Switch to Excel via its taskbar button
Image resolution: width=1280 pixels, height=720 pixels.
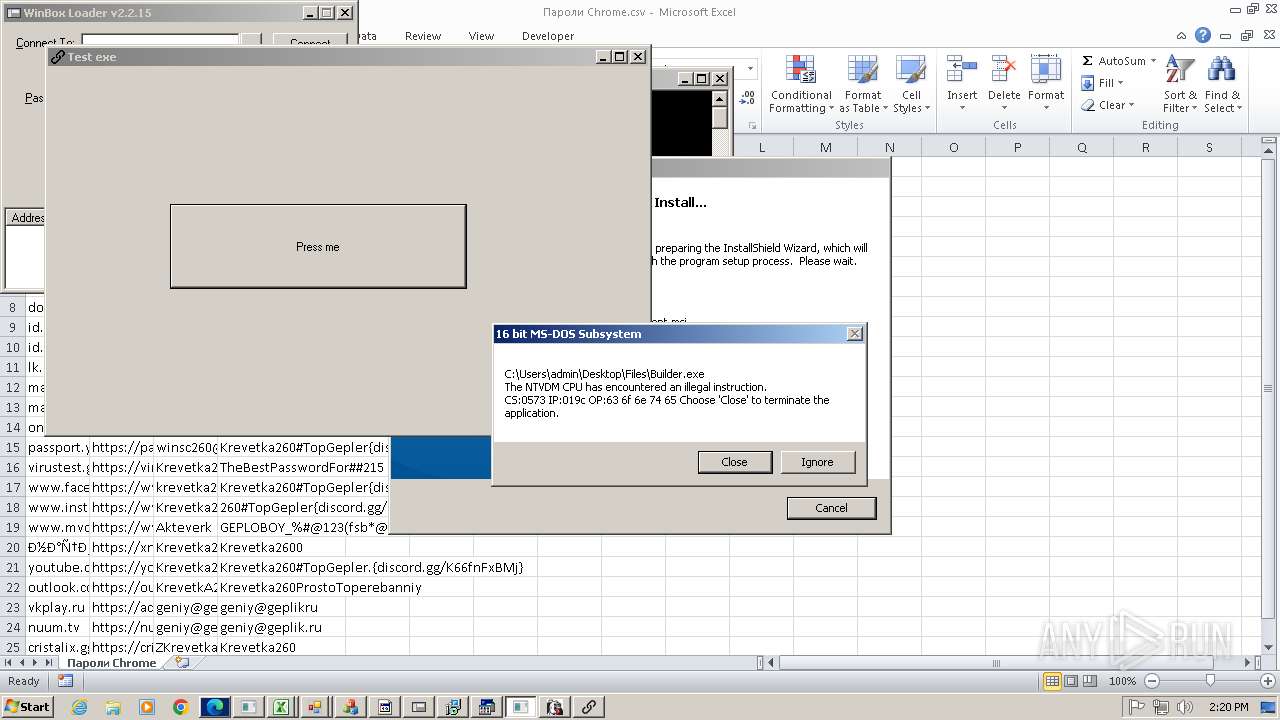coord(283,707)
